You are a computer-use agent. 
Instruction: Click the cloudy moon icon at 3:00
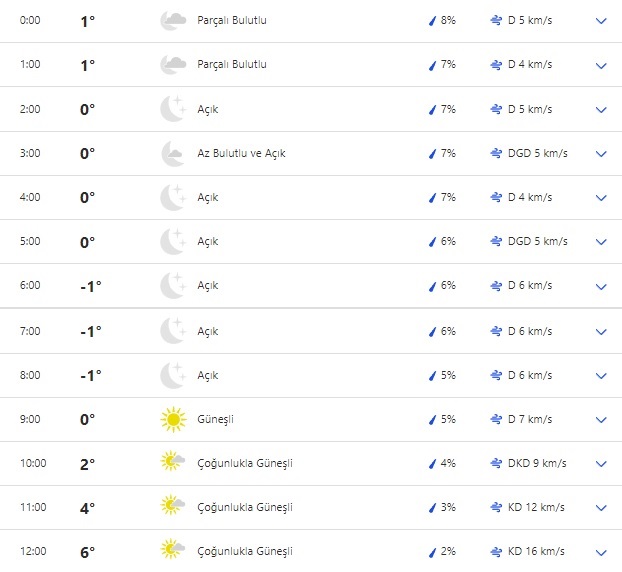pos(173,153)
